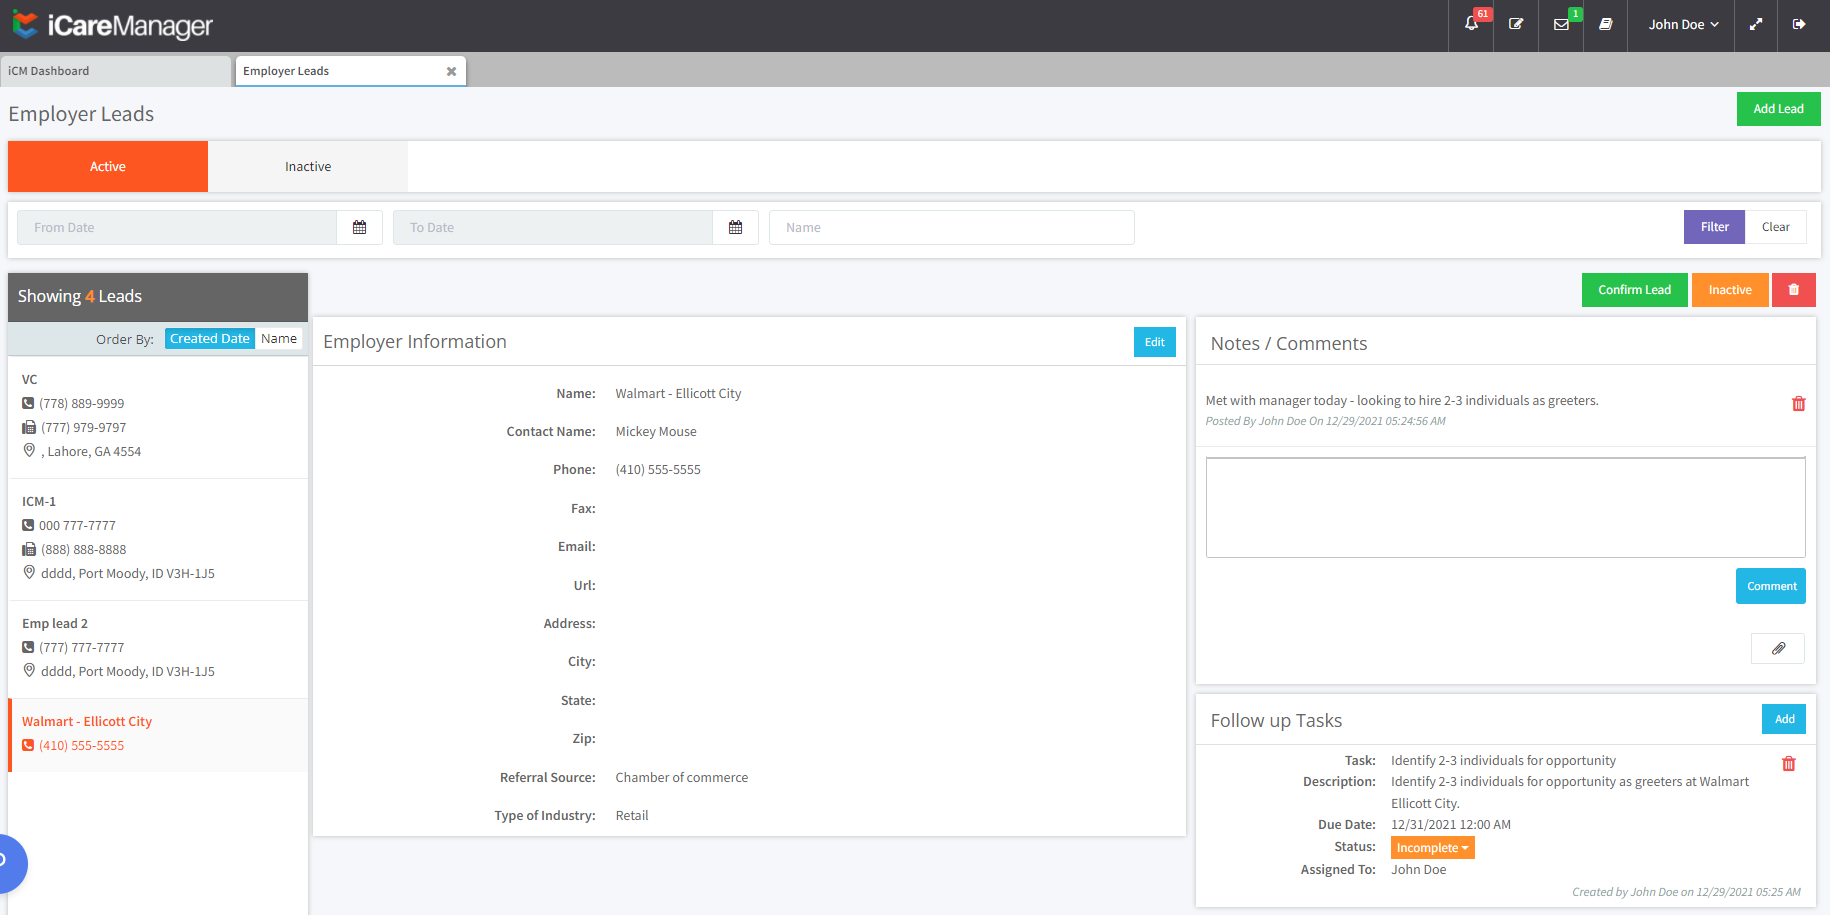Close the Employer Leads tab
The height and width of the screenshot is (915, 1830).
451,71
